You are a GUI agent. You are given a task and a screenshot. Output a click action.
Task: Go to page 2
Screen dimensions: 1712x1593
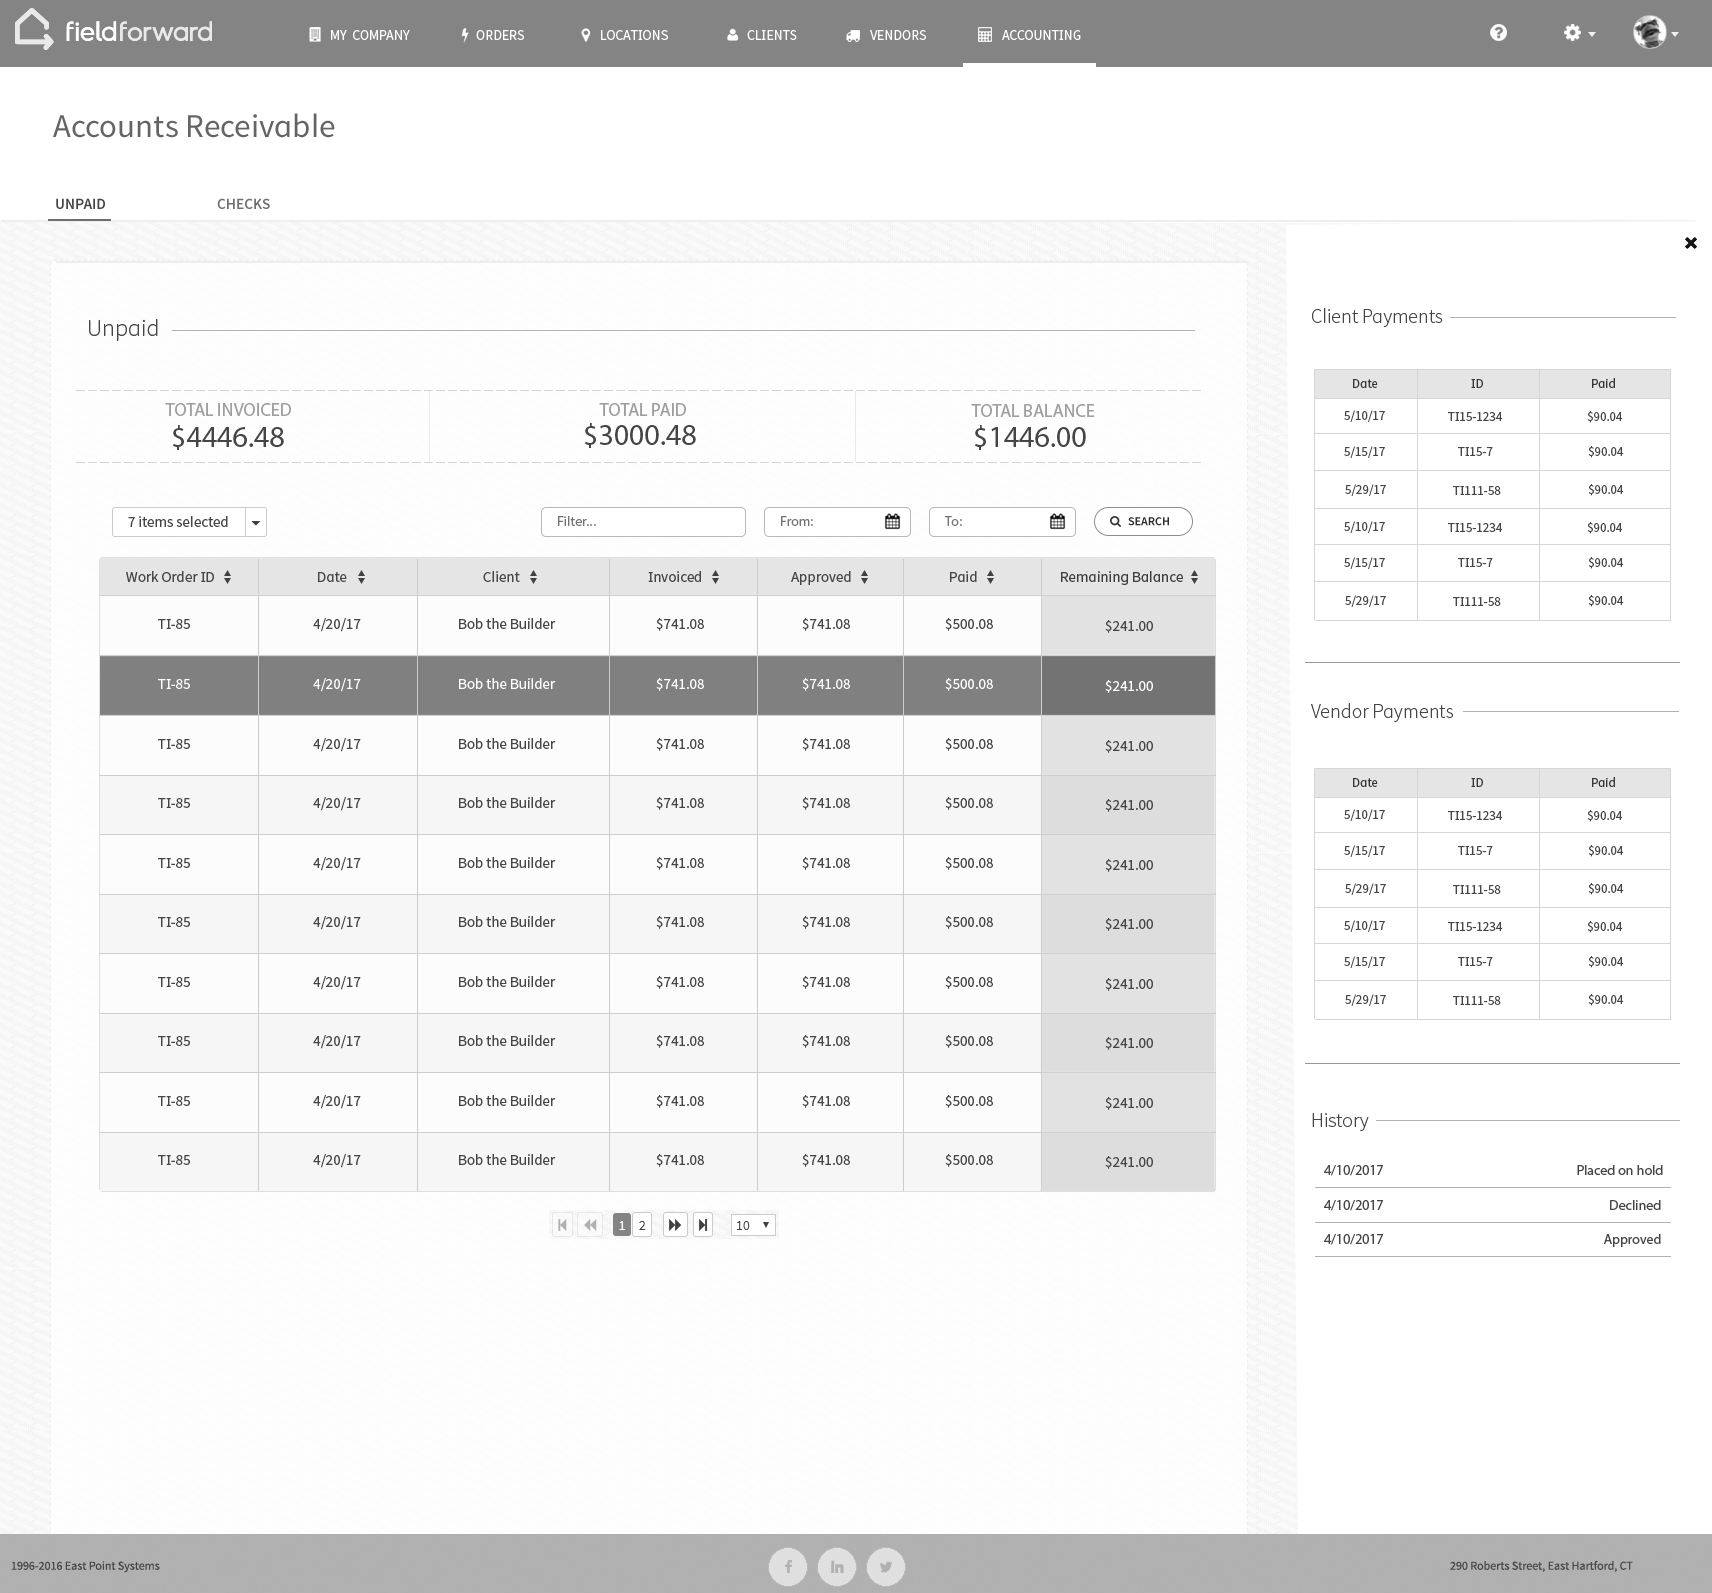[642, 1225]
